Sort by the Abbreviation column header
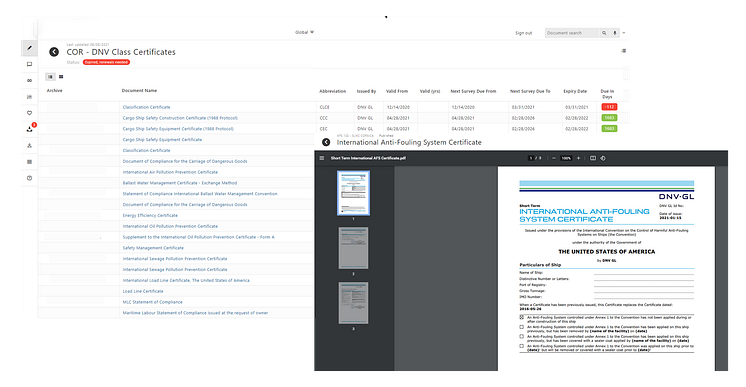Image resolution: width=746 pixels, height=387 pixels. (x=333, y=91)
